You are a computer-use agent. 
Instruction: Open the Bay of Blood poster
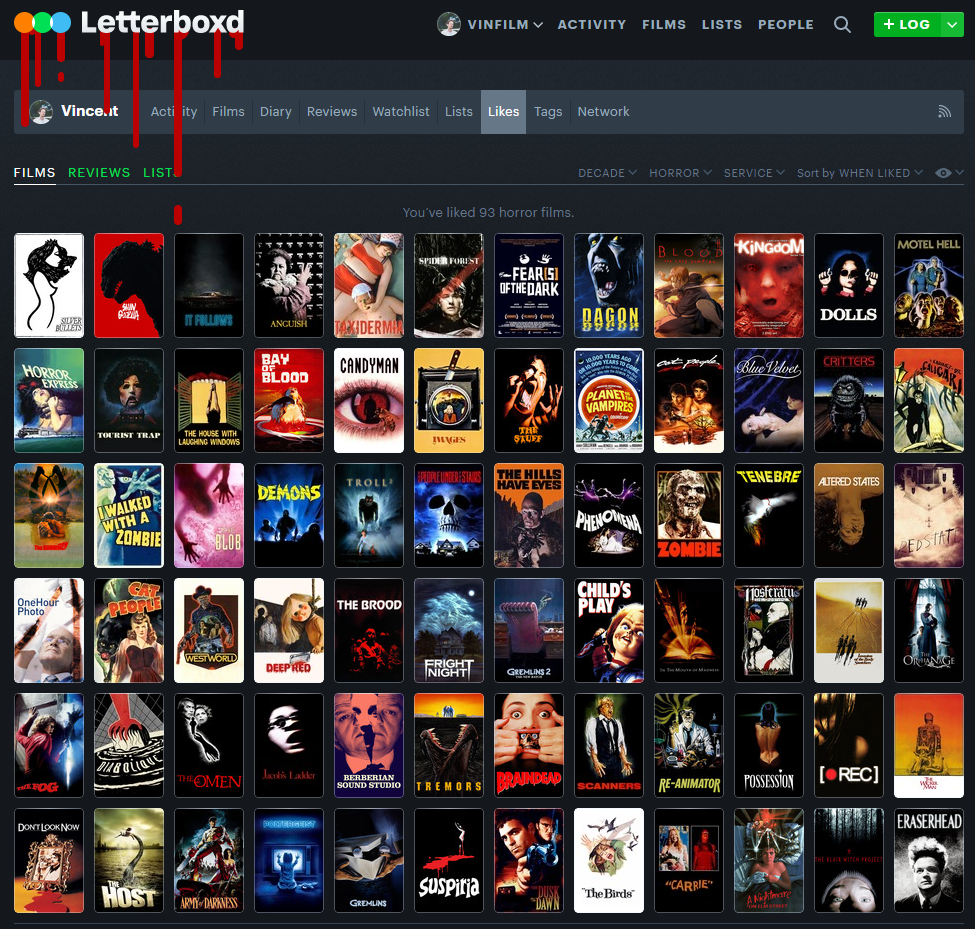click(x=289, y=400)
